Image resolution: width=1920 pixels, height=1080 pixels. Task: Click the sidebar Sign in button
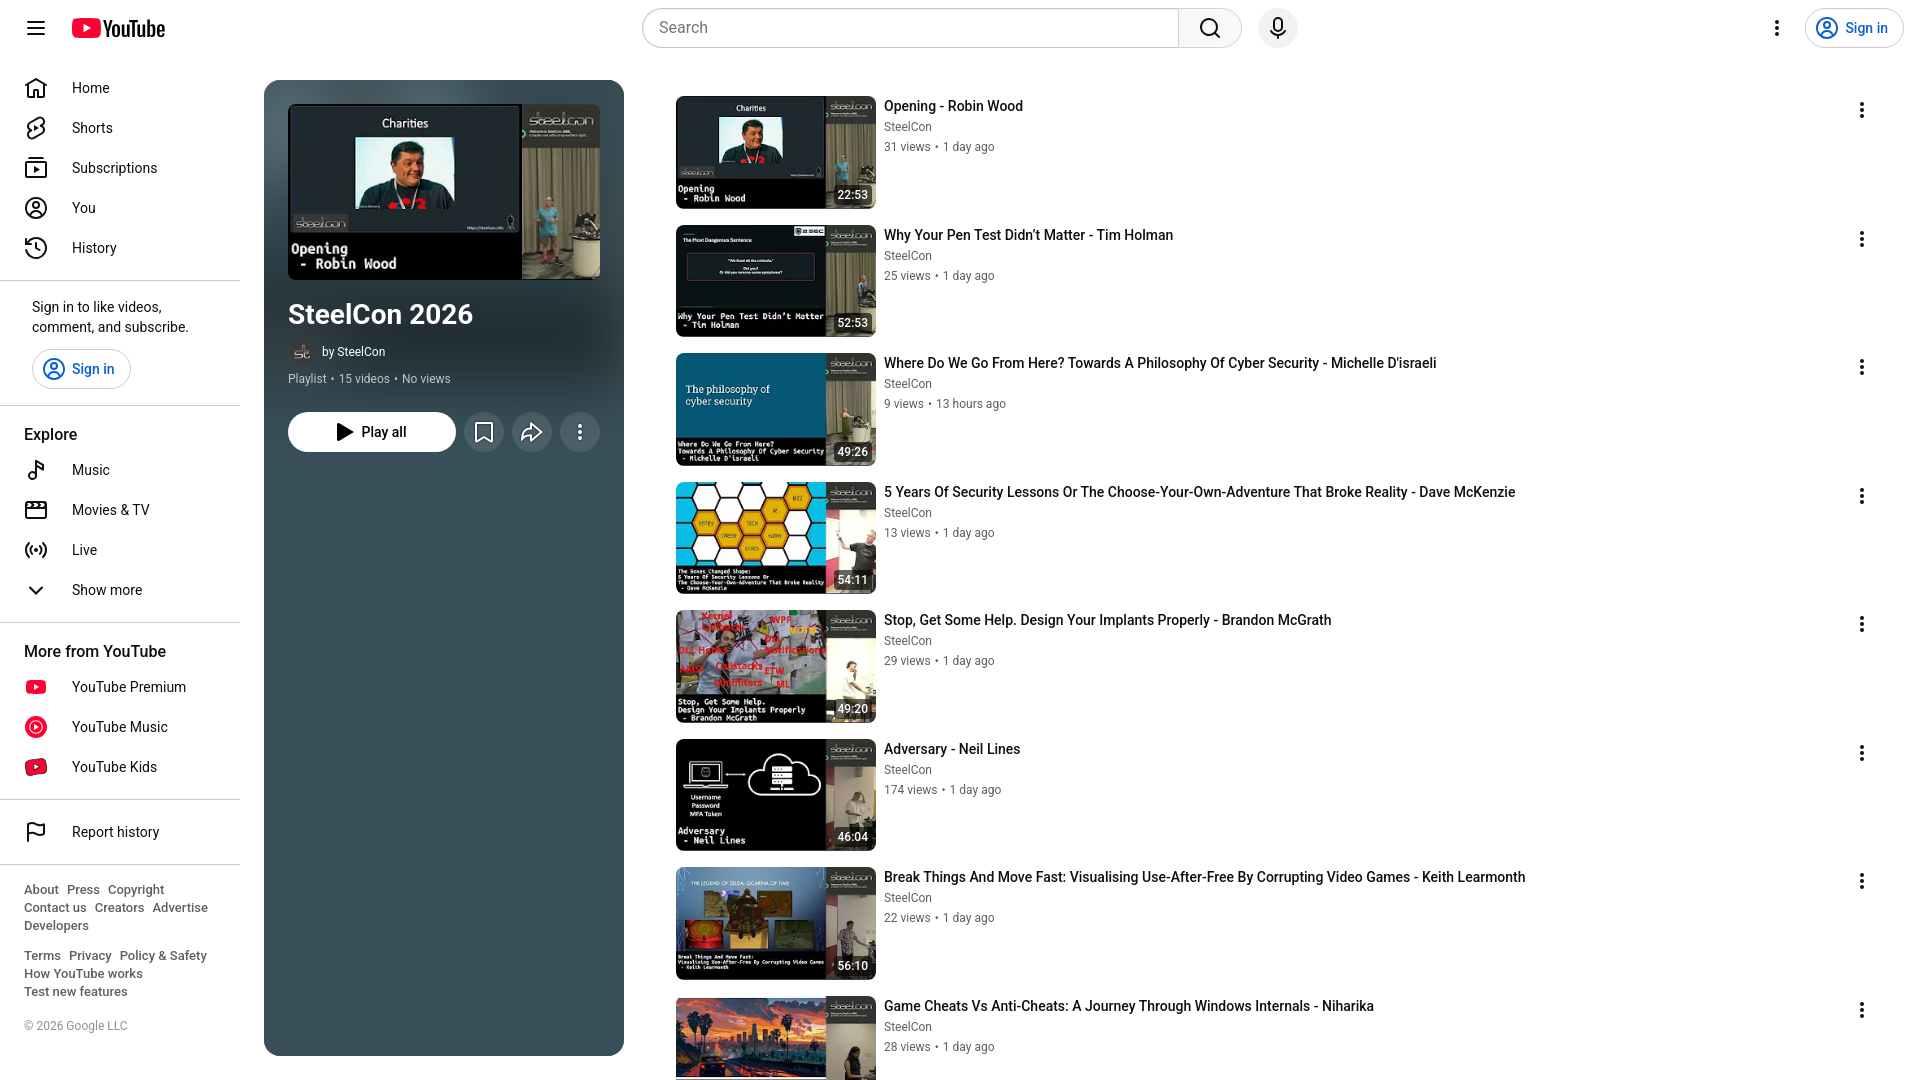tap(81, 369)
